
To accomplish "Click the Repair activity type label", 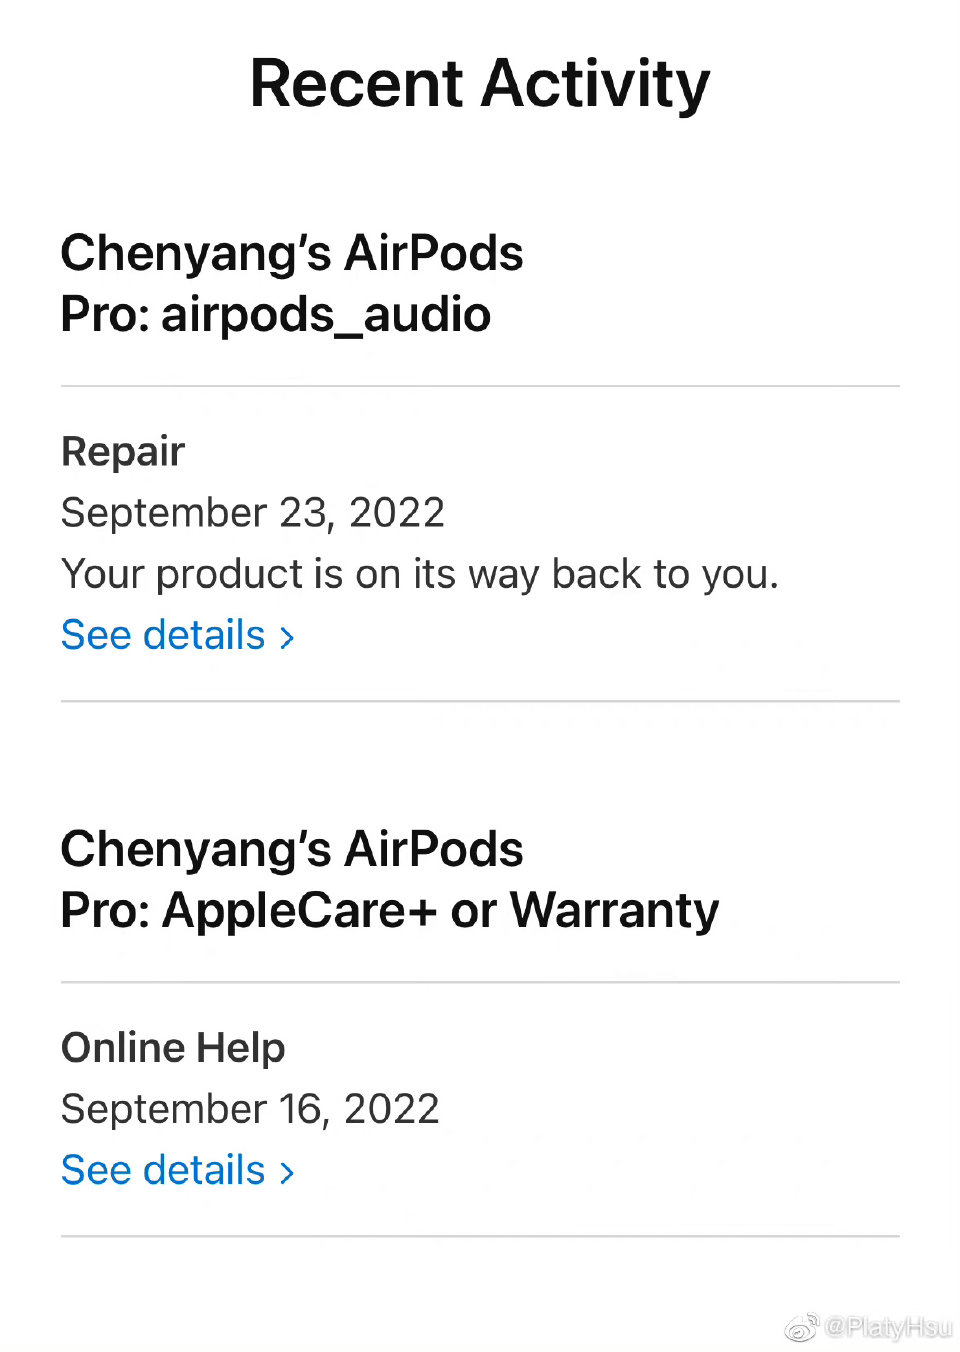I will pyautogui.click(x=123, y=452).
